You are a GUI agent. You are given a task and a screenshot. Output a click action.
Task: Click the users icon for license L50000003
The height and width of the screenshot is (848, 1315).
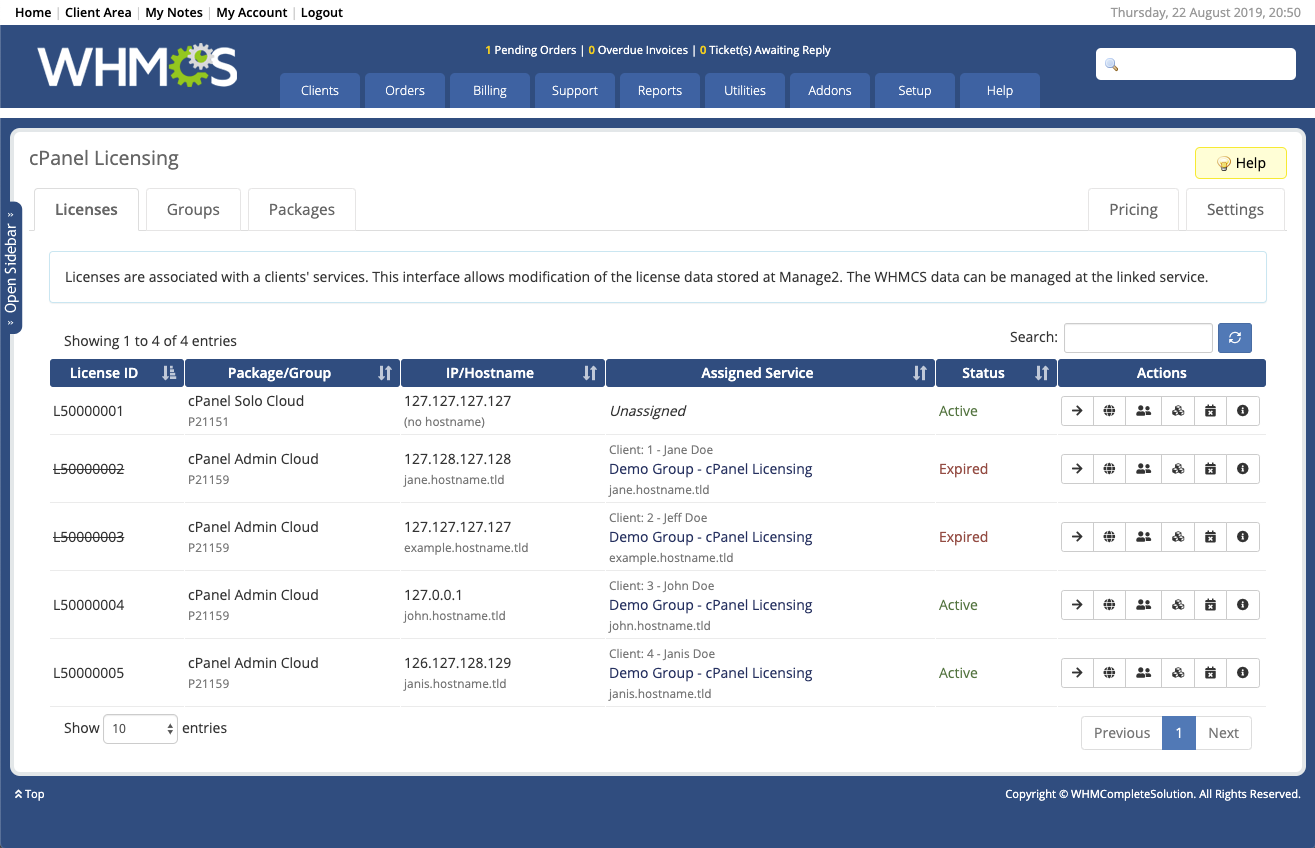tap(1144, 537)
